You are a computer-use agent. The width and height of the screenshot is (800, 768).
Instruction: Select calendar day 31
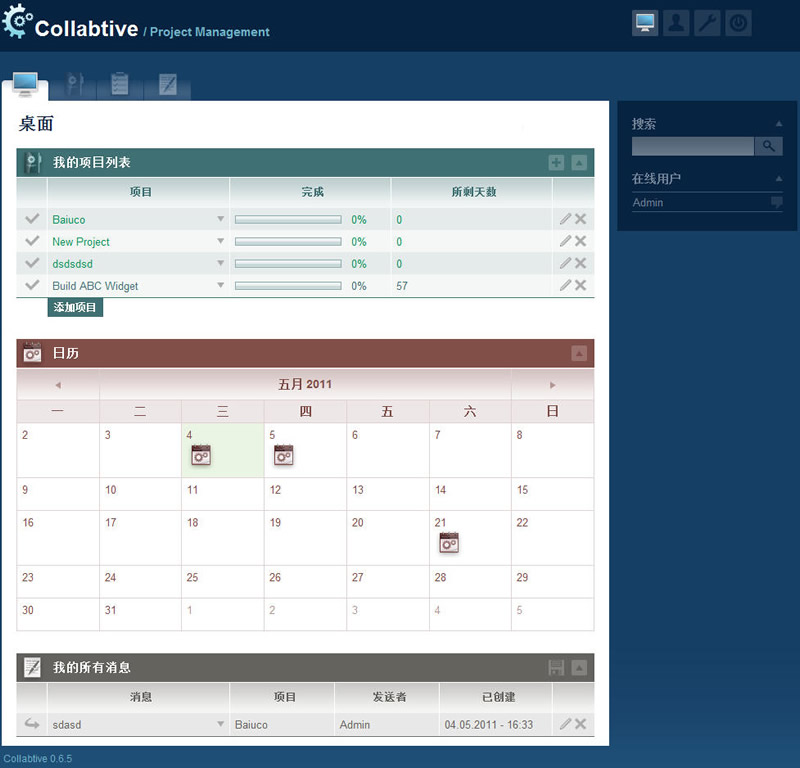click(x=110, y=610)
